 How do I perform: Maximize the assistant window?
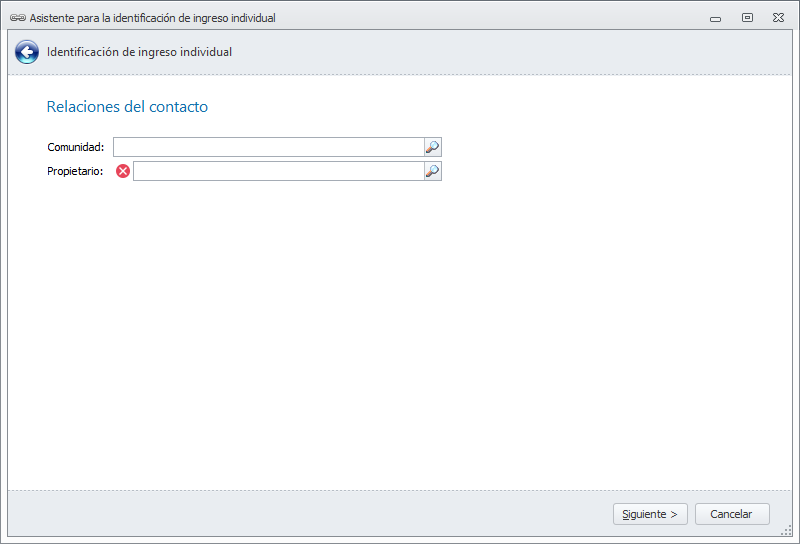tap(747, 18)
